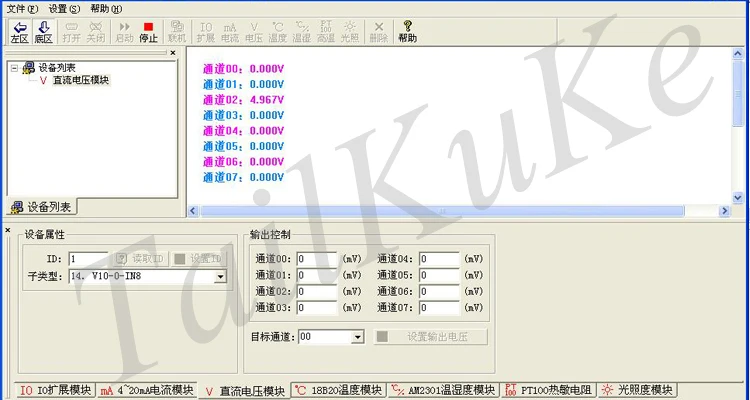Switch to the 18B20温度模块 tab
The height and width of the screenshot is (400, 750).
[339, 390]
